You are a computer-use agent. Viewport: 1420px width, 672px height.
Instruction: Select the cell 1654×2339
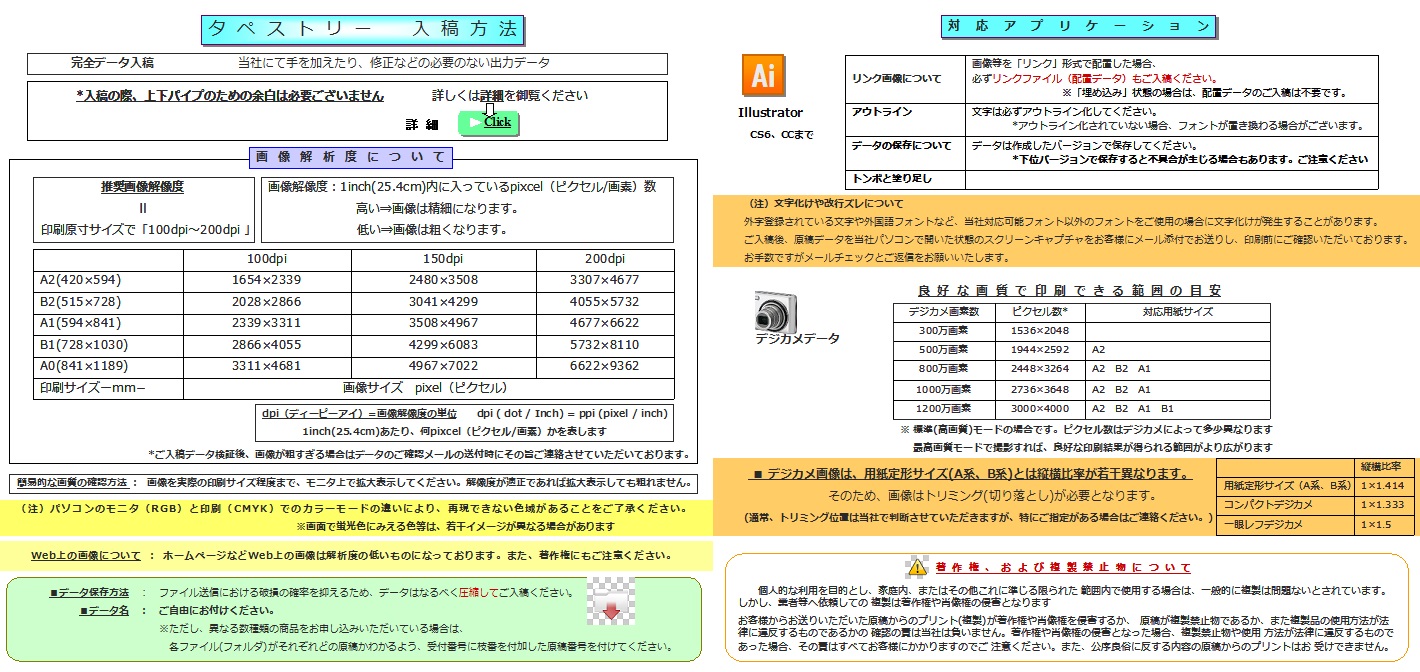coord(267,281)
